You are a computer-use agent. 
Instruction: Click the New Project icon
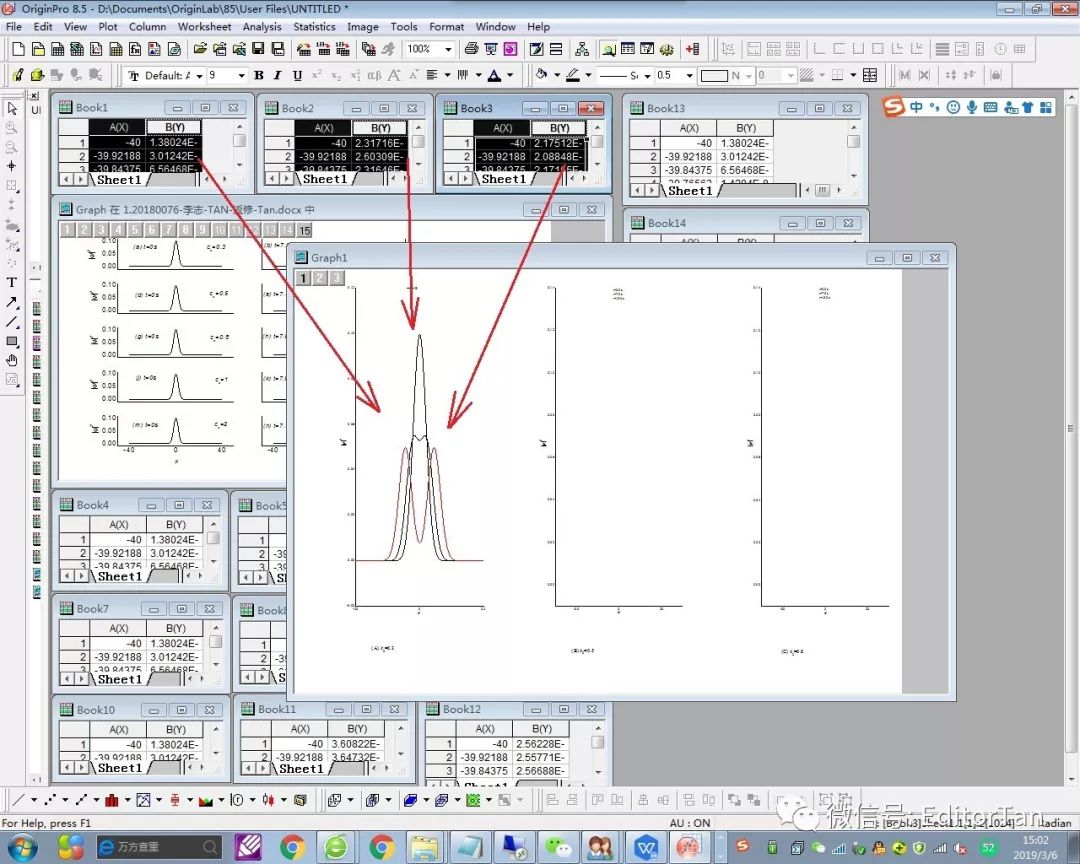pyautogui.click(x=19, y=49)
